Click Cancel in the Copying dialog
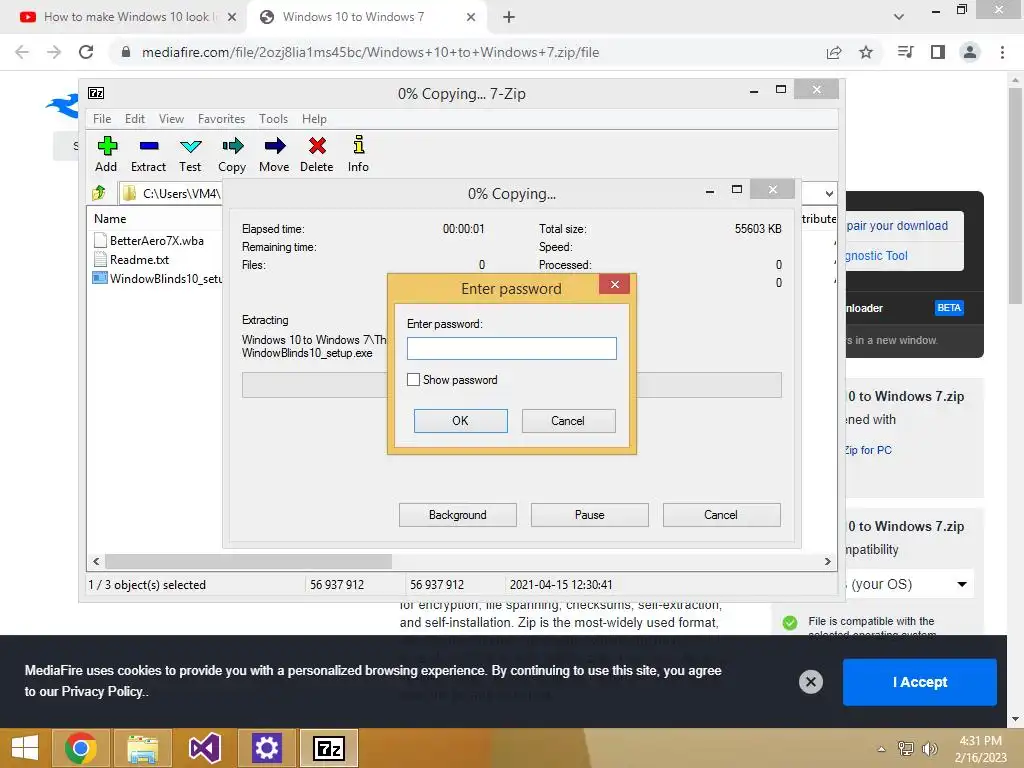Screen dimensions: 1024x768 point(721,515)
